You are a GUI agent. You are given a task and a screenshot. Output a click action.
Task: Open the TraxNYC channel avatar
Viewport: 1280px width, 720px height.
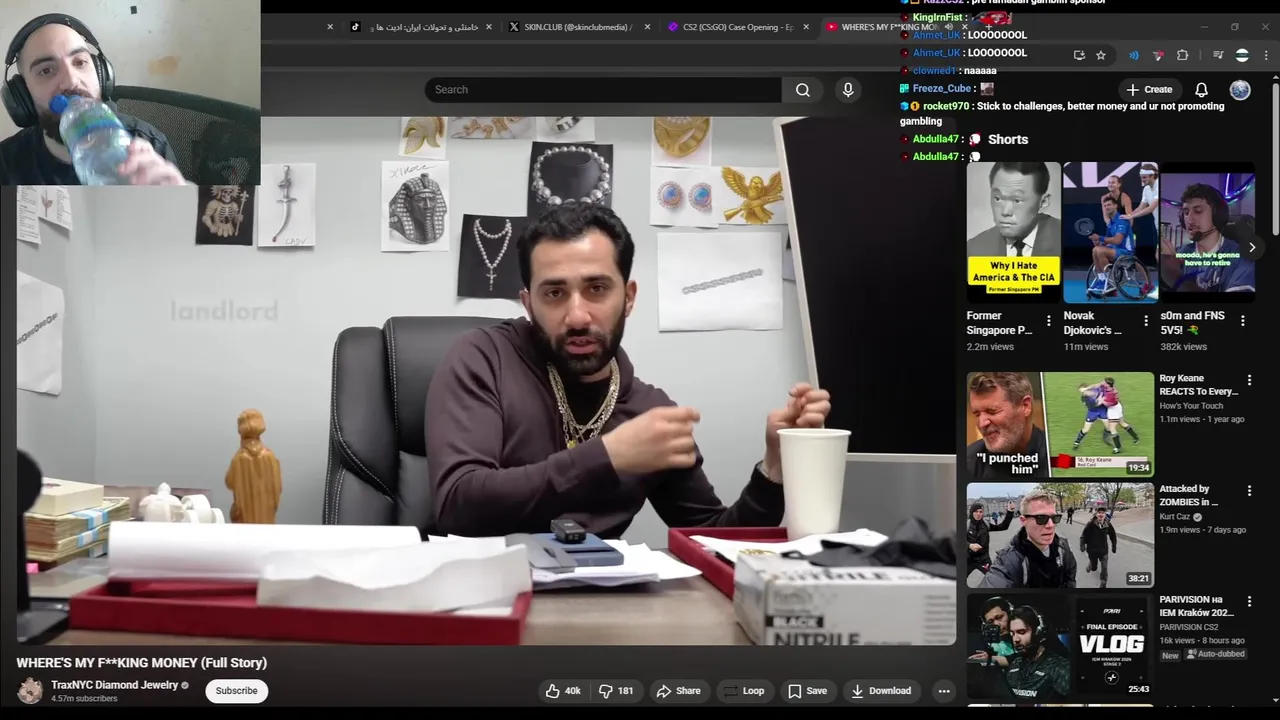pos(31,691)
